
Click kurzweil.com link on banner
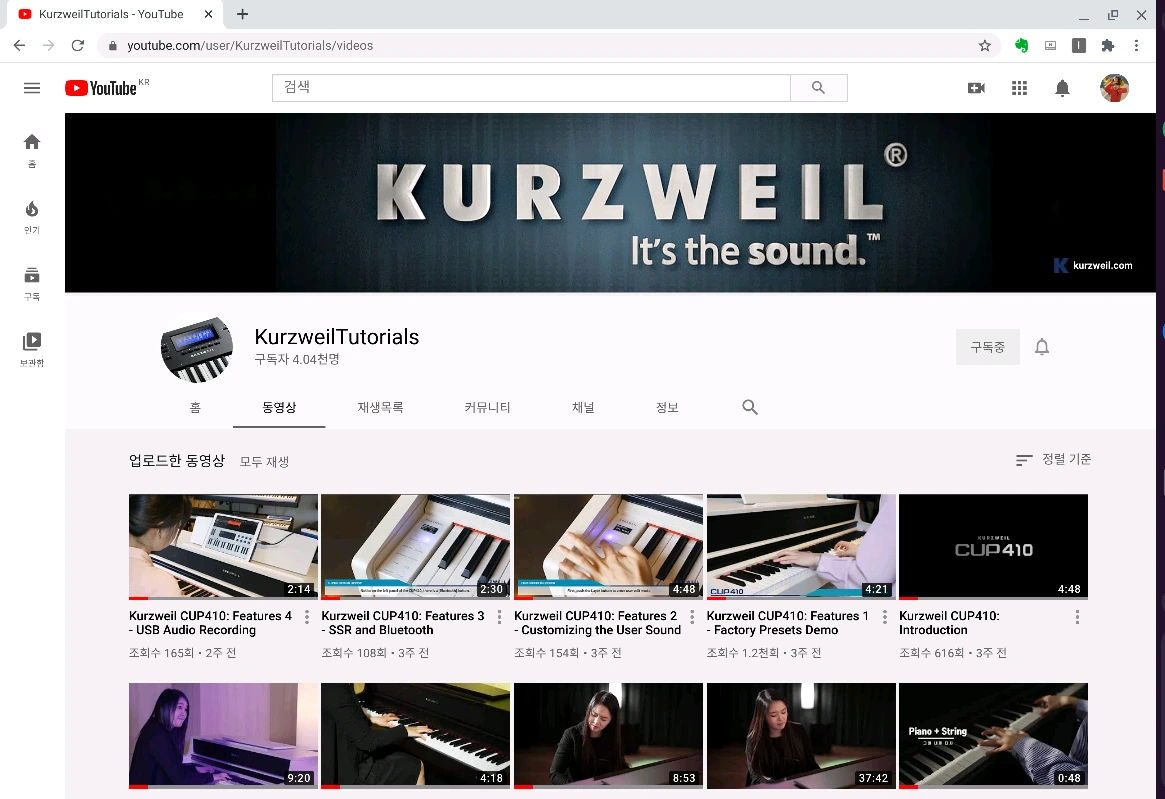(x=1094, y=265)
